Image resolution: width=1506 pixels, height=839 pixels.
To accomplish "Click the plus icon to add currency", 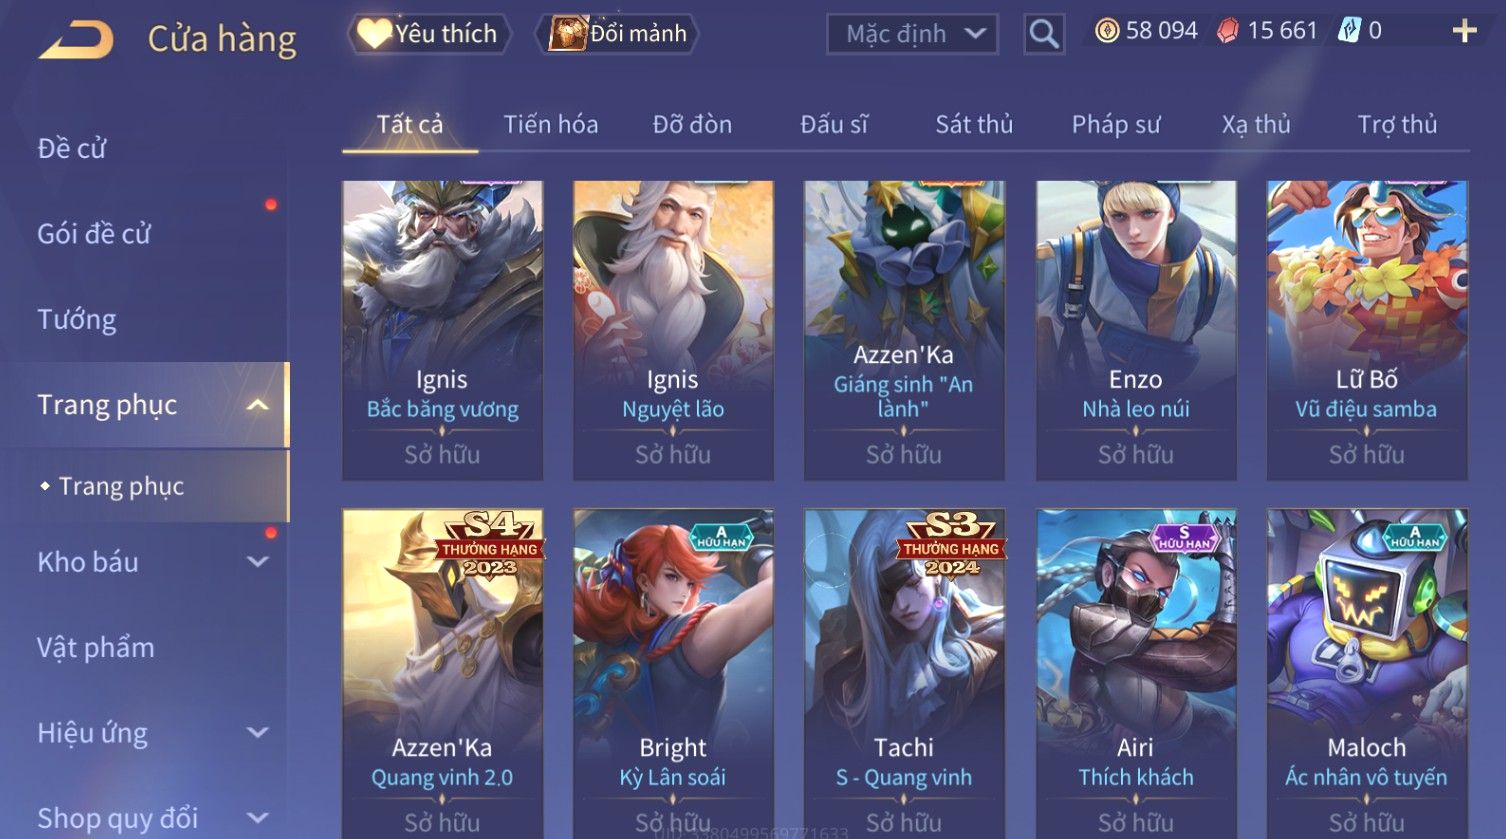I will pos(1464,32).
